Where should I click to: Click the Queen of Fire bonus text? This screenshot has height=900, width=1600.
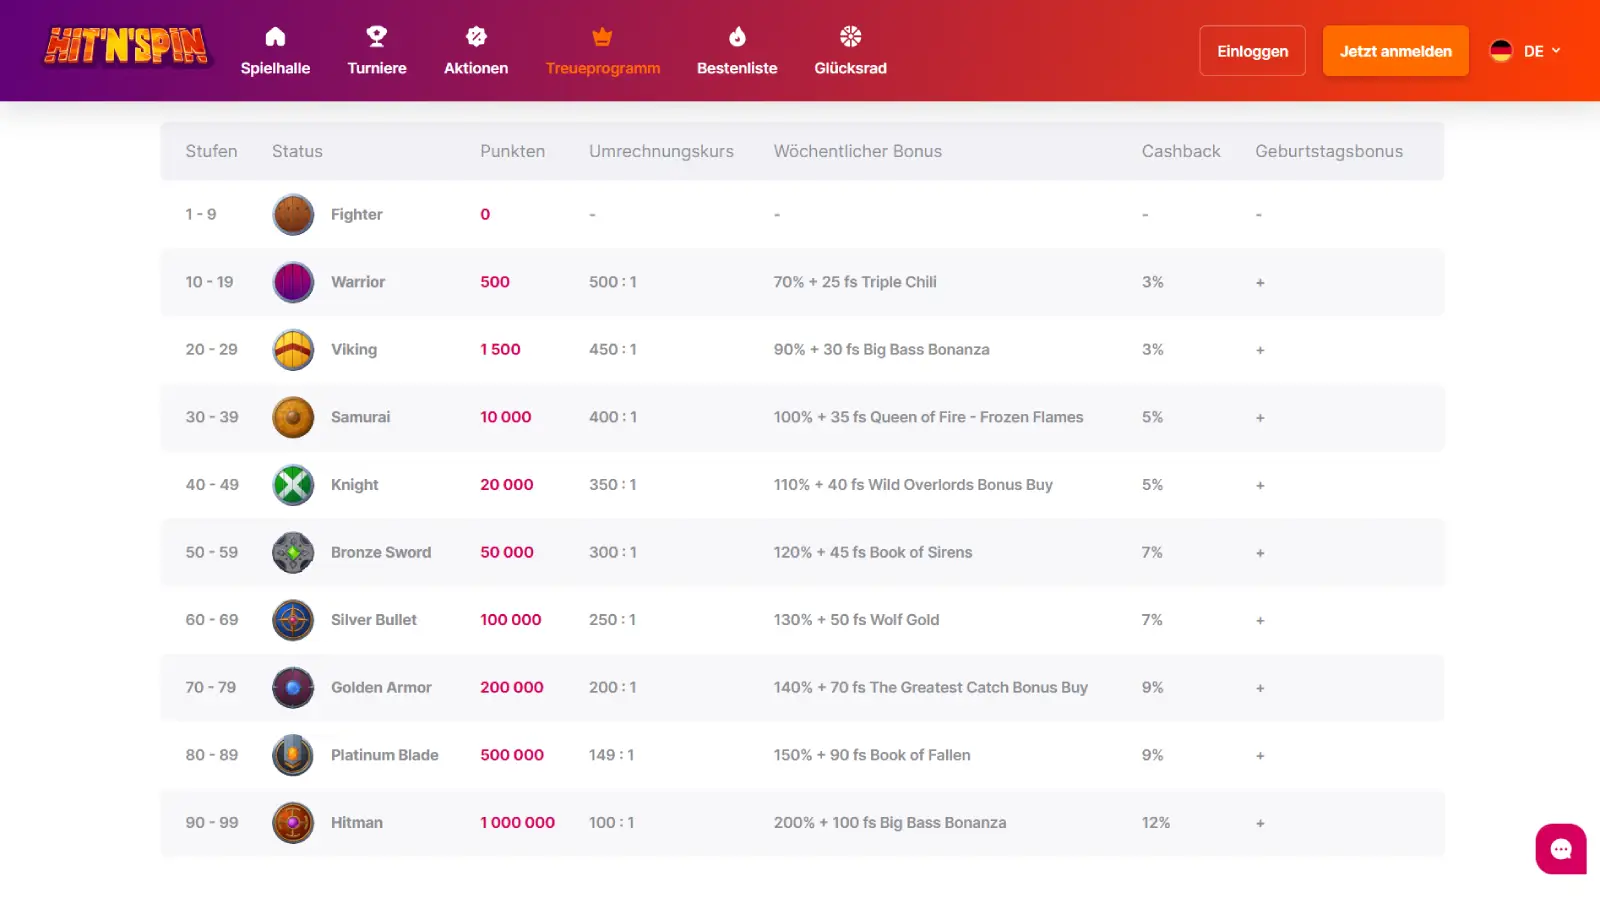[x=928, y=417]
